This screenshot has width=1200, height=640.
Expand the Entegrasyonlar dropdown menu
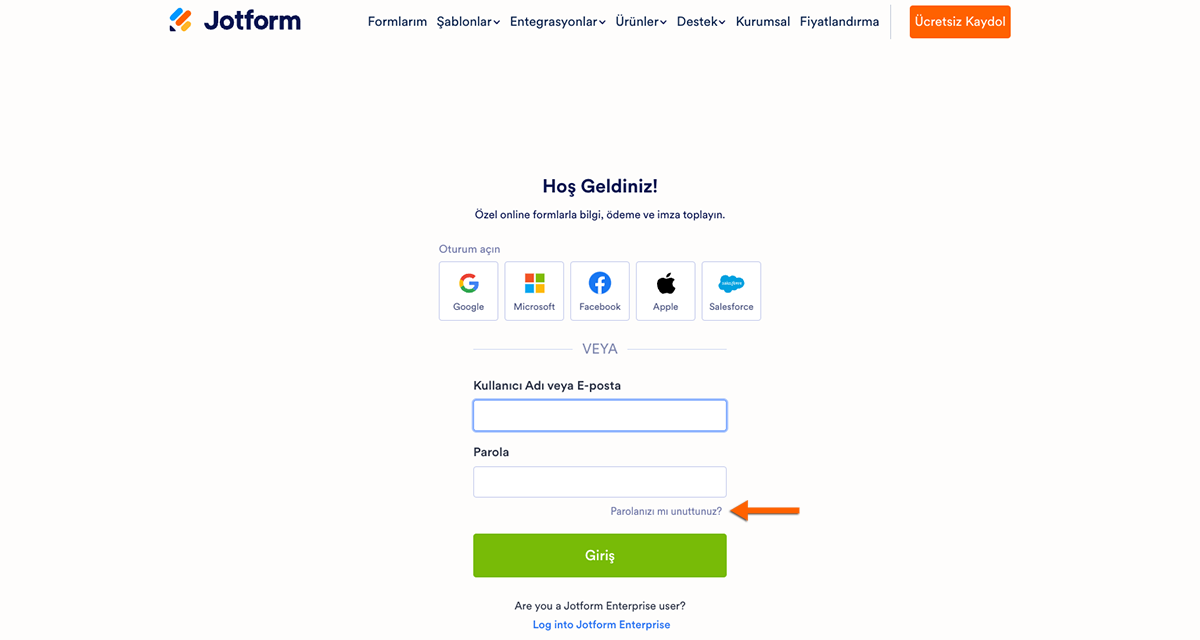(557, 22)
